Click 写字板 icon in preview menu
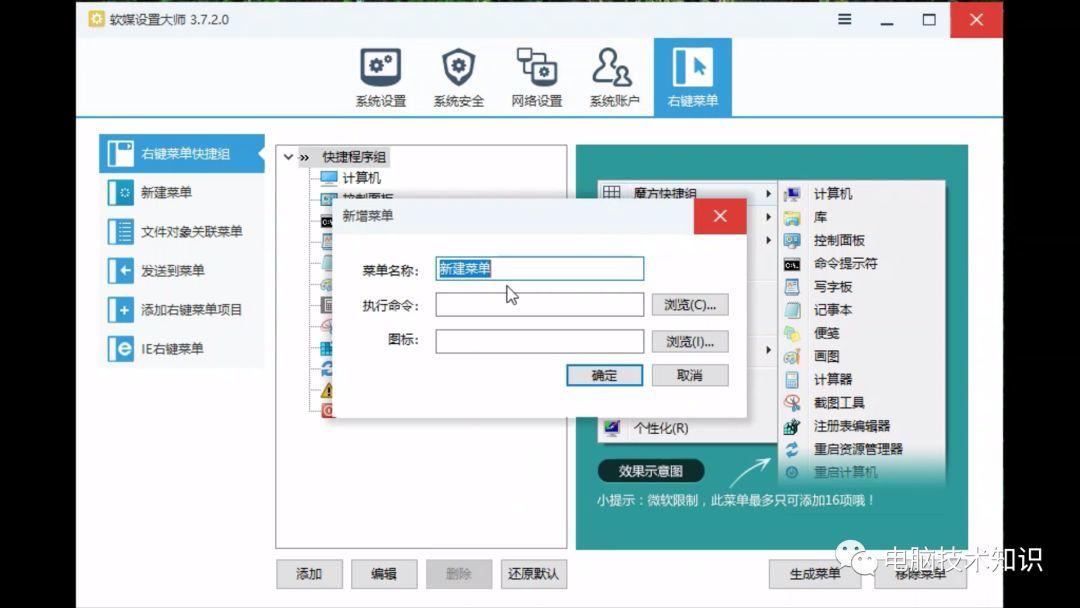Viewport: 1080px width, 608px height. pyautogui.click(x=792, y=287)
